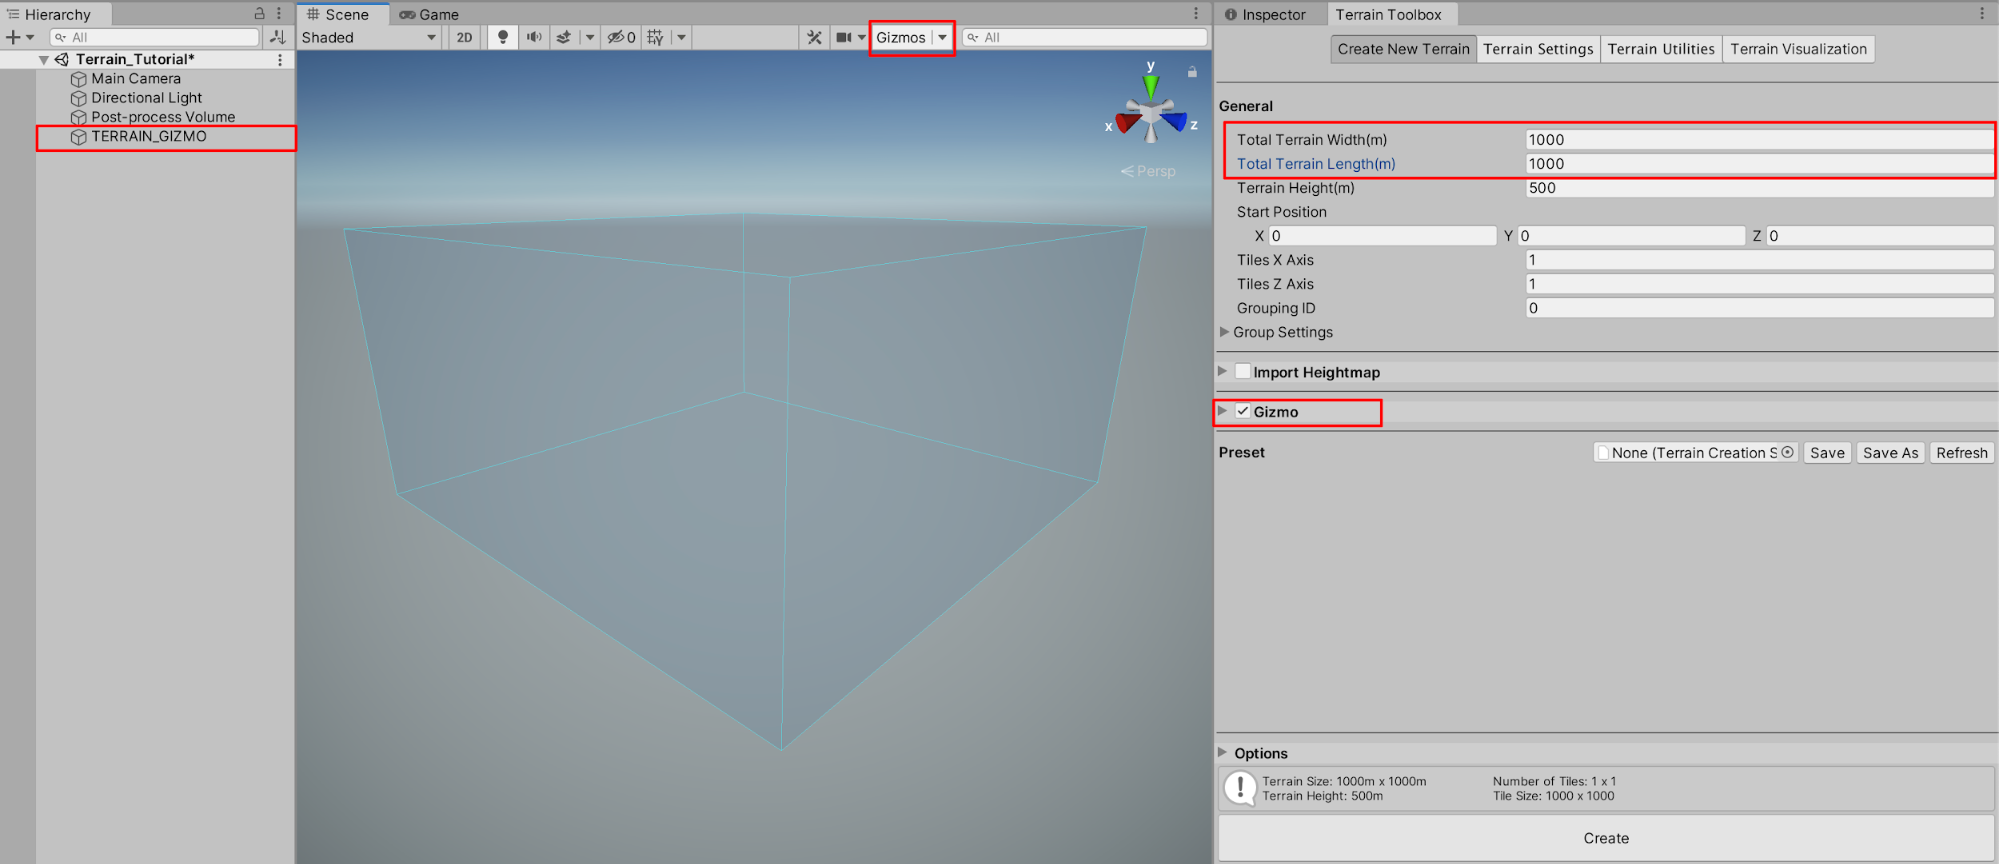Enable the Import Heightmap checkbox
This screenshot has width=1999, height=865.
pyautogui.click(x=1243, y=371)
